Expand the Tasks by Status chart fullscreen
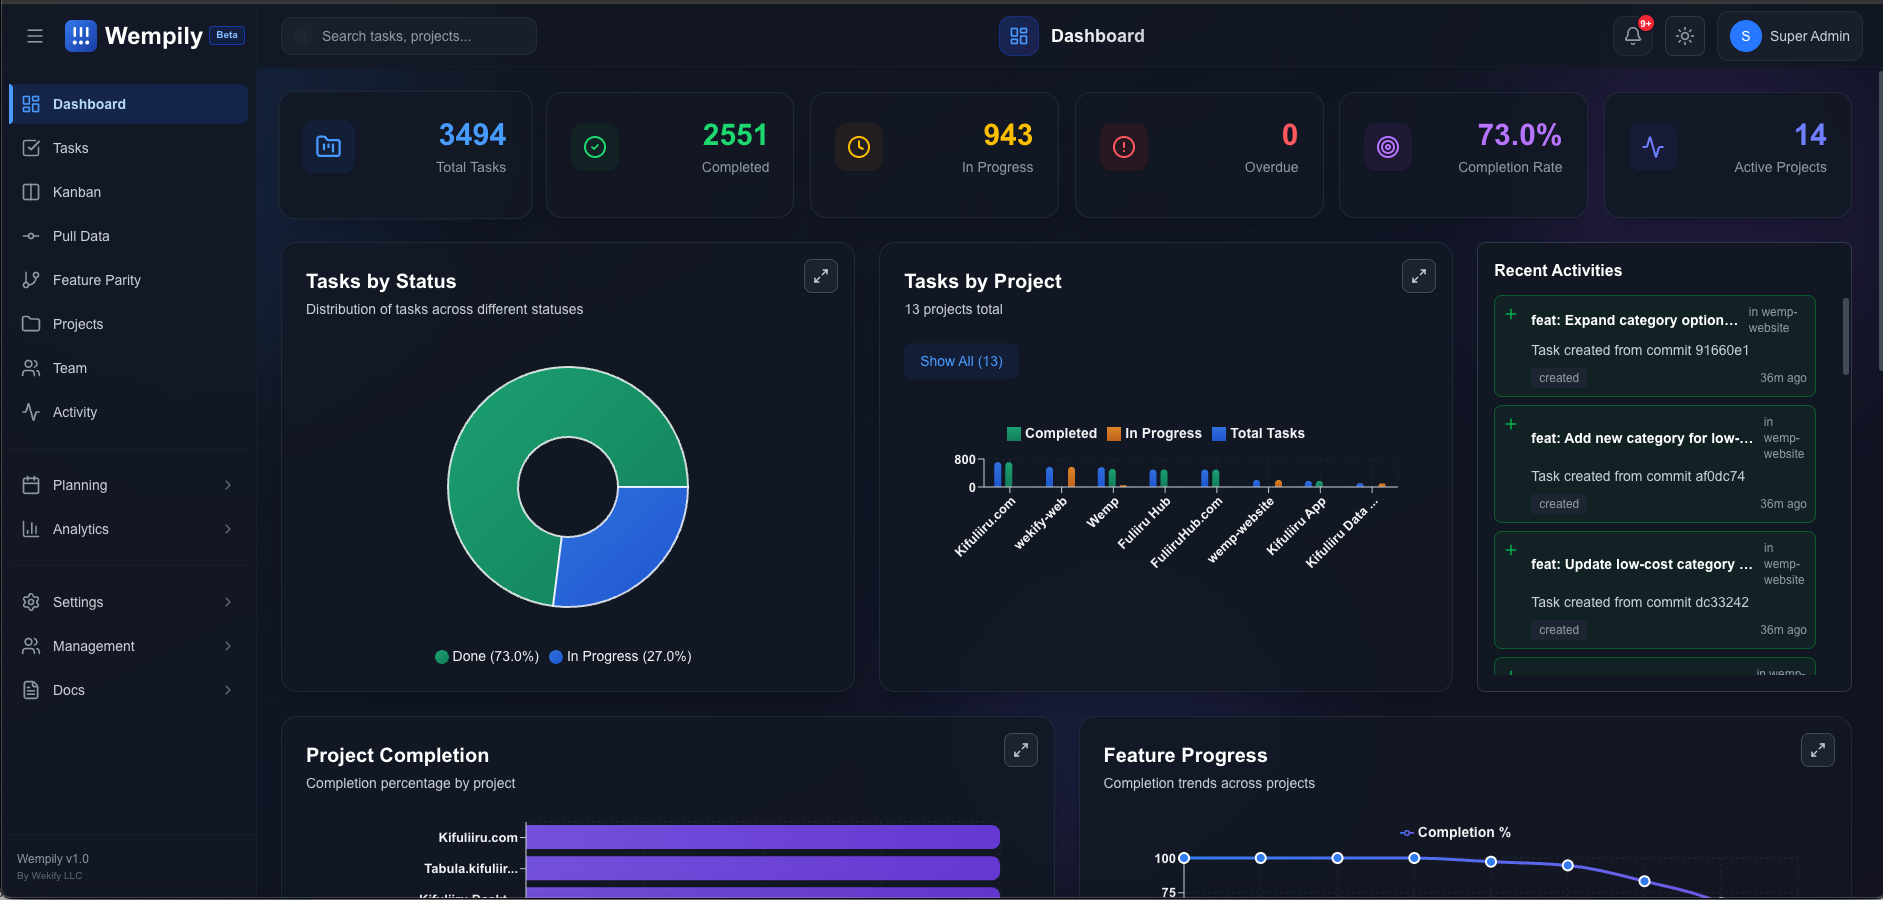The width and height of the screenshot is (1883, 900). coord(820,276)
